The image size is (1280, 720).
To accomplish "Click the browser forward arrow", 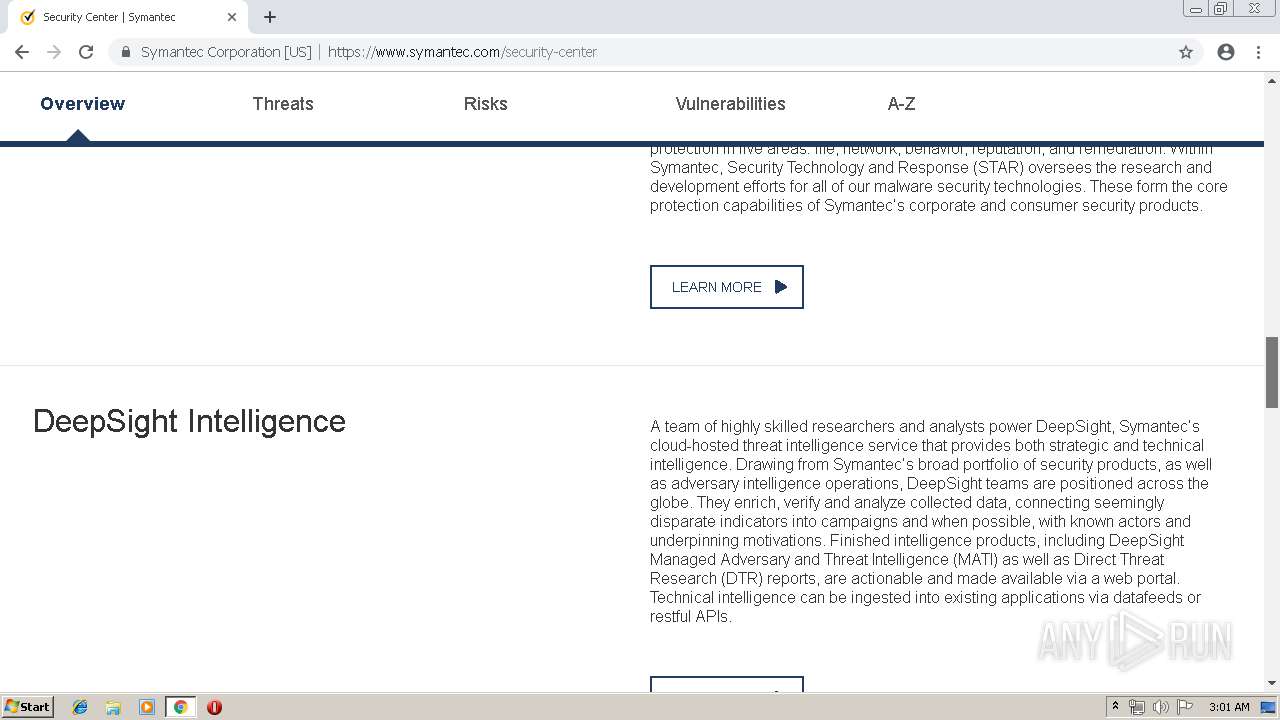I will (54, 52).
